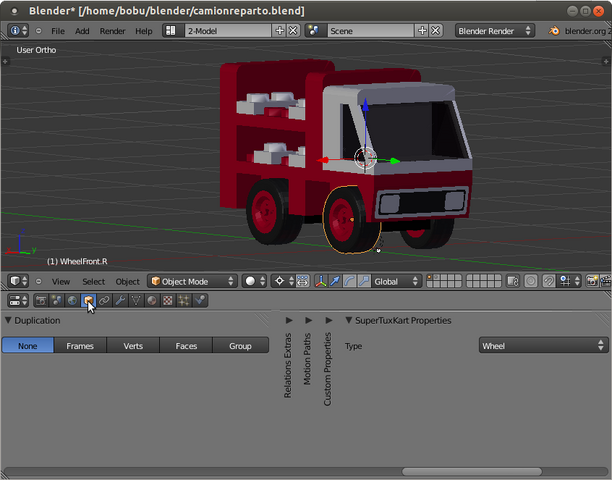Open the Global transform orientation dropdown
This screenshot has width=612, height=480.
[396, 281]
